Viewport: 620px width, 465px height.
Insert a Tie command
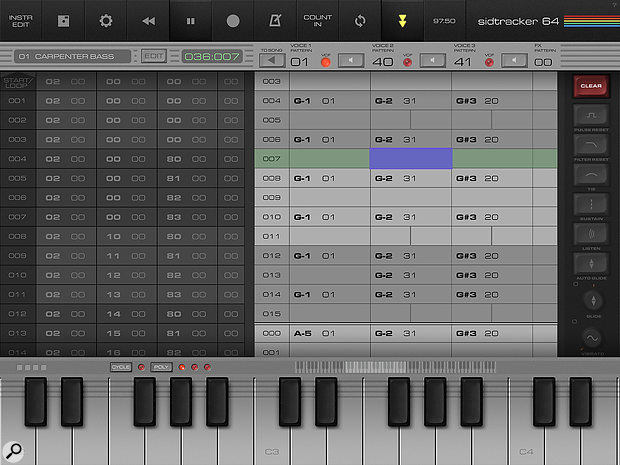pos(591,175)
